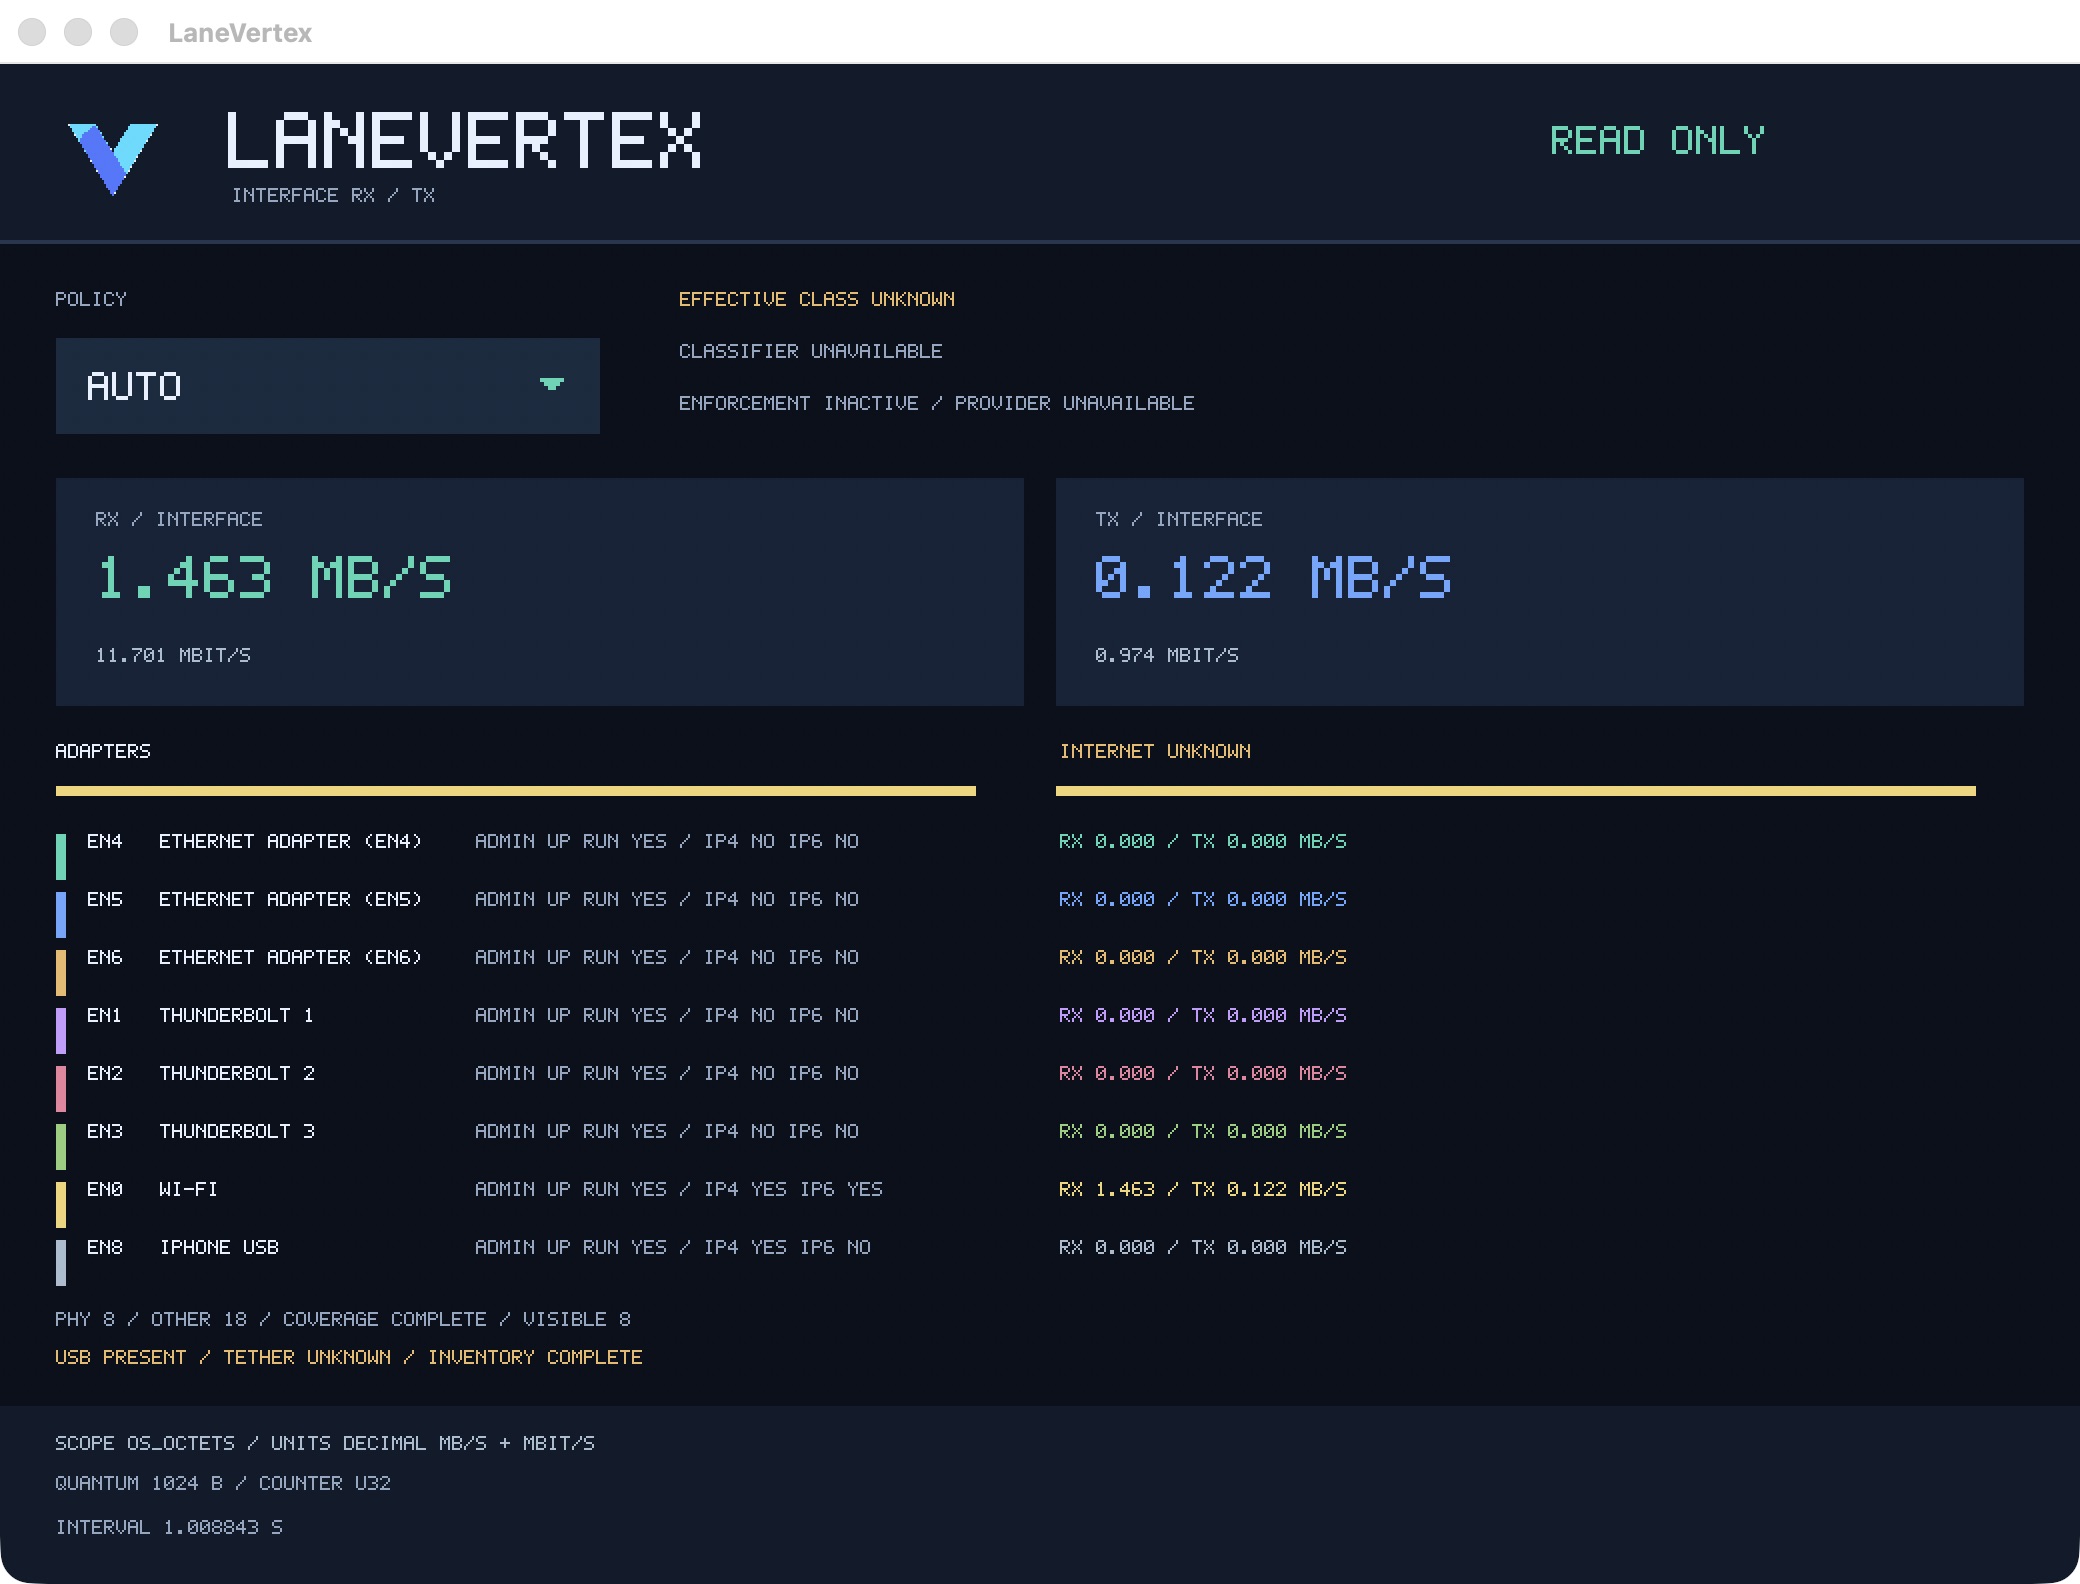Click USB PRESENT / TETHER UNKNOWN status line
The height and width of the screenshot is (1584, 2080).
point(348,1357)
